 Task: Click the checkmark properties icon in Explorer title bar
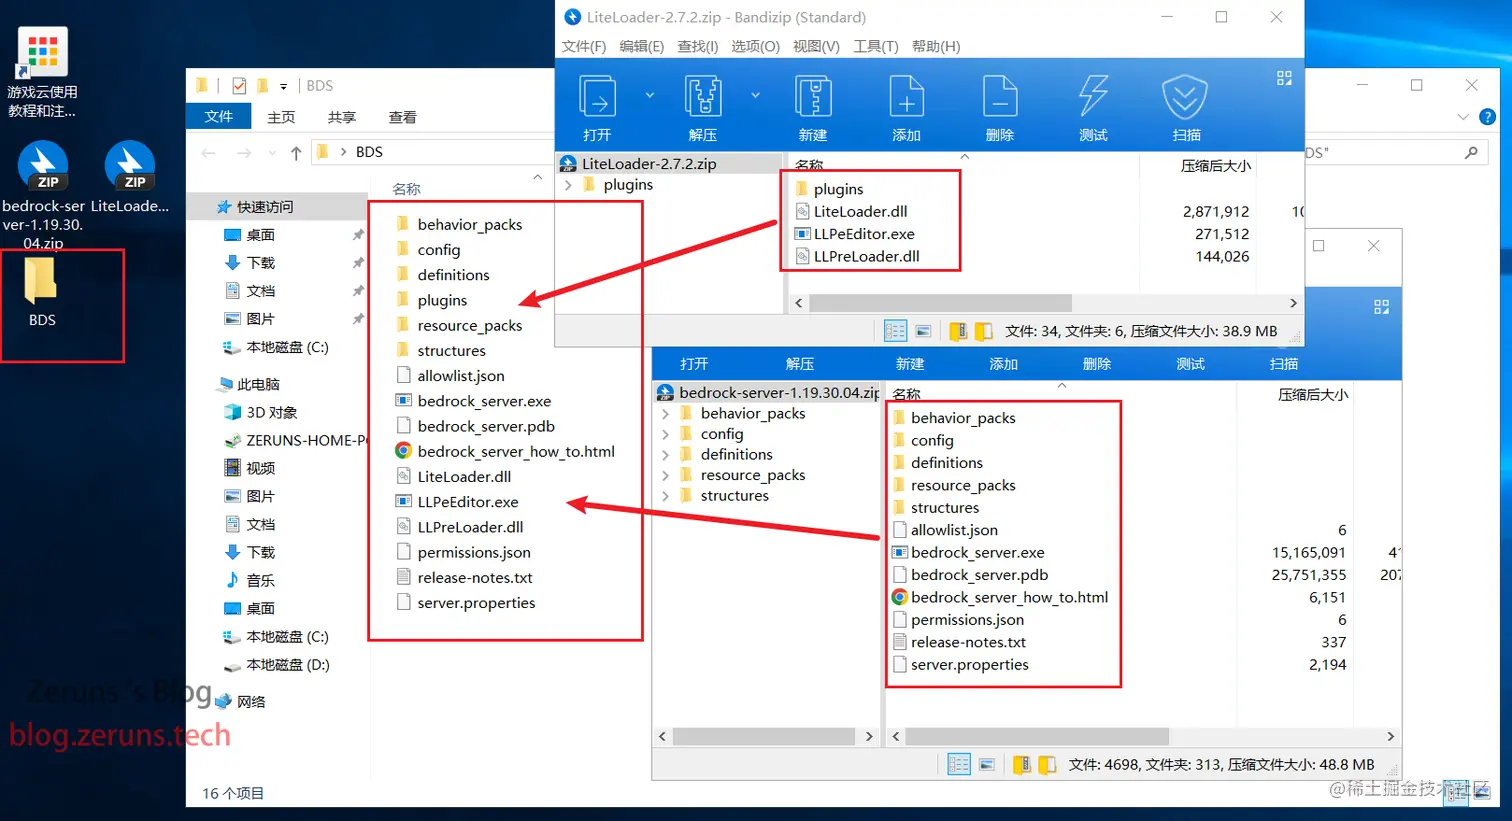(x=239, y=86)
